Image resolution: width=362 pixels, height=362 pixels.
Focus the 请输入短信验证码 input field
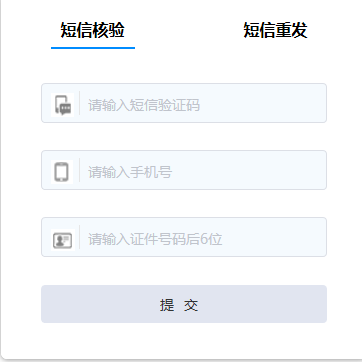(184, 103)
